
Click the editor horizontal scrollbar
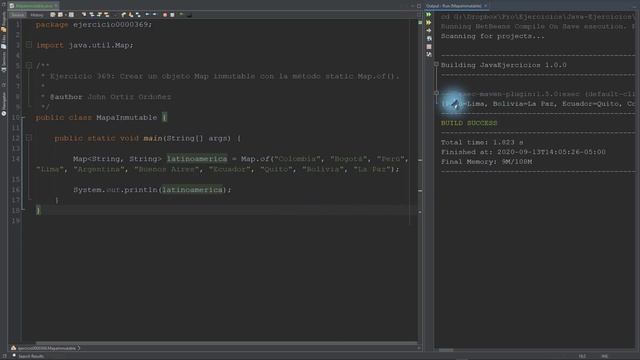pos(226,343)
